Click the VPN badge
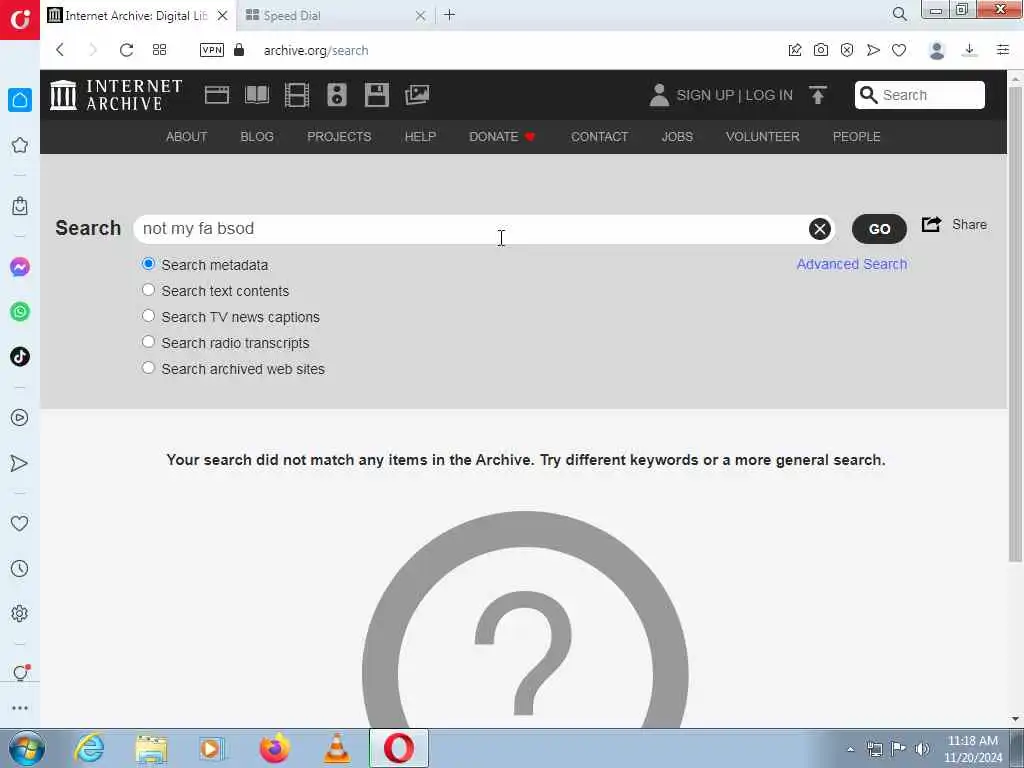This screenshot has height=768, width=1024. [x=212, y=50]
